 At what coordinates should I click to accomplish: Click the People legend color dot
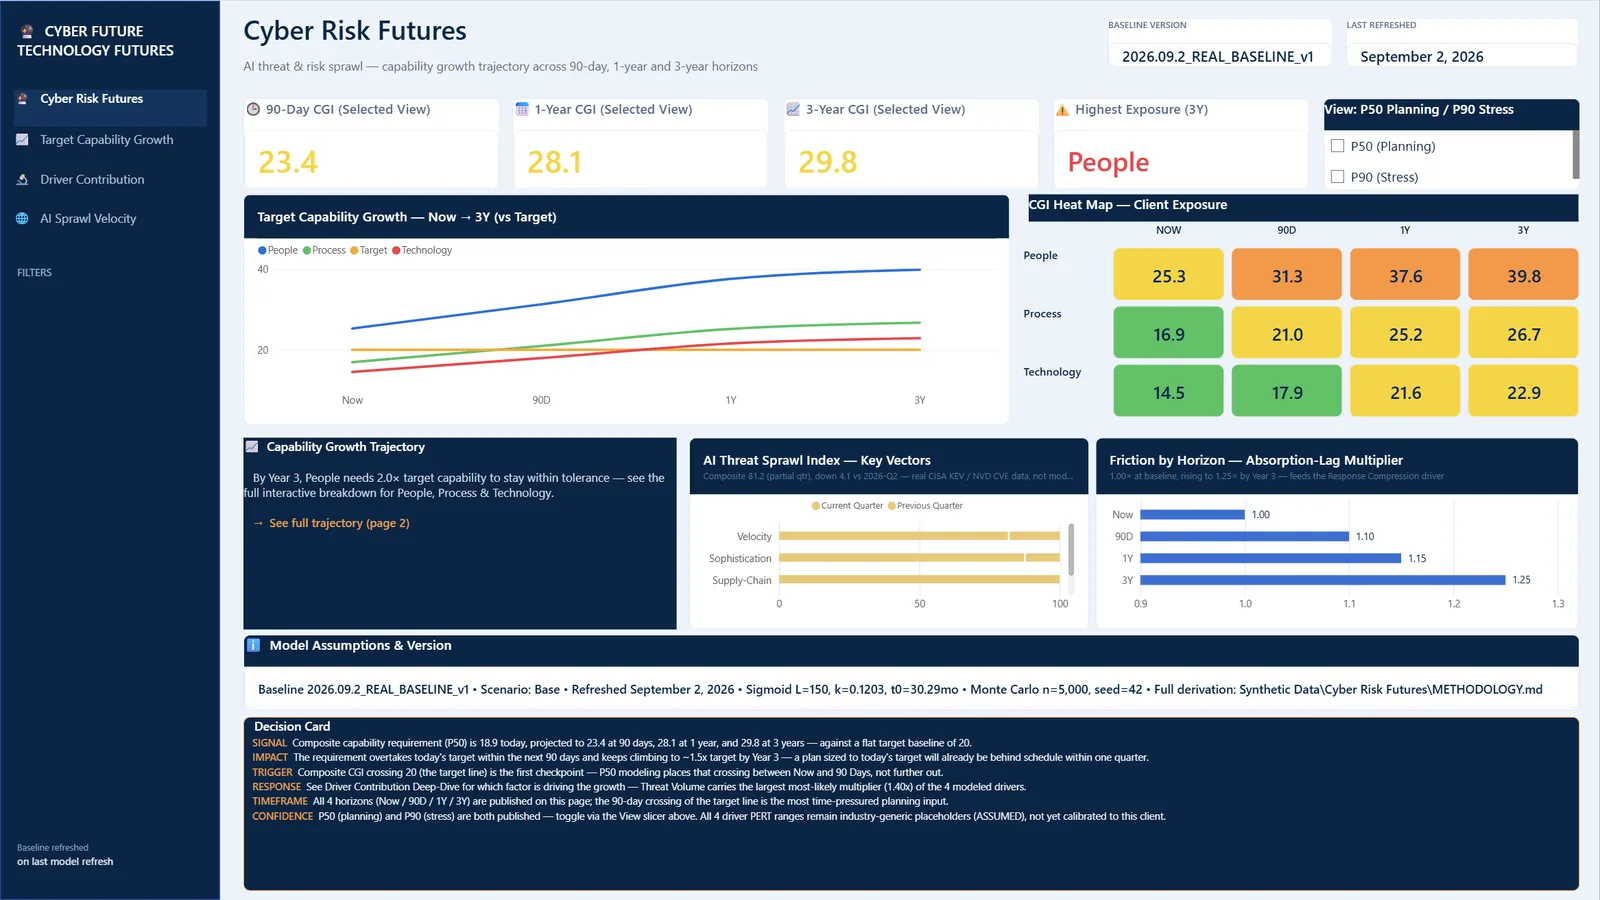262,251
